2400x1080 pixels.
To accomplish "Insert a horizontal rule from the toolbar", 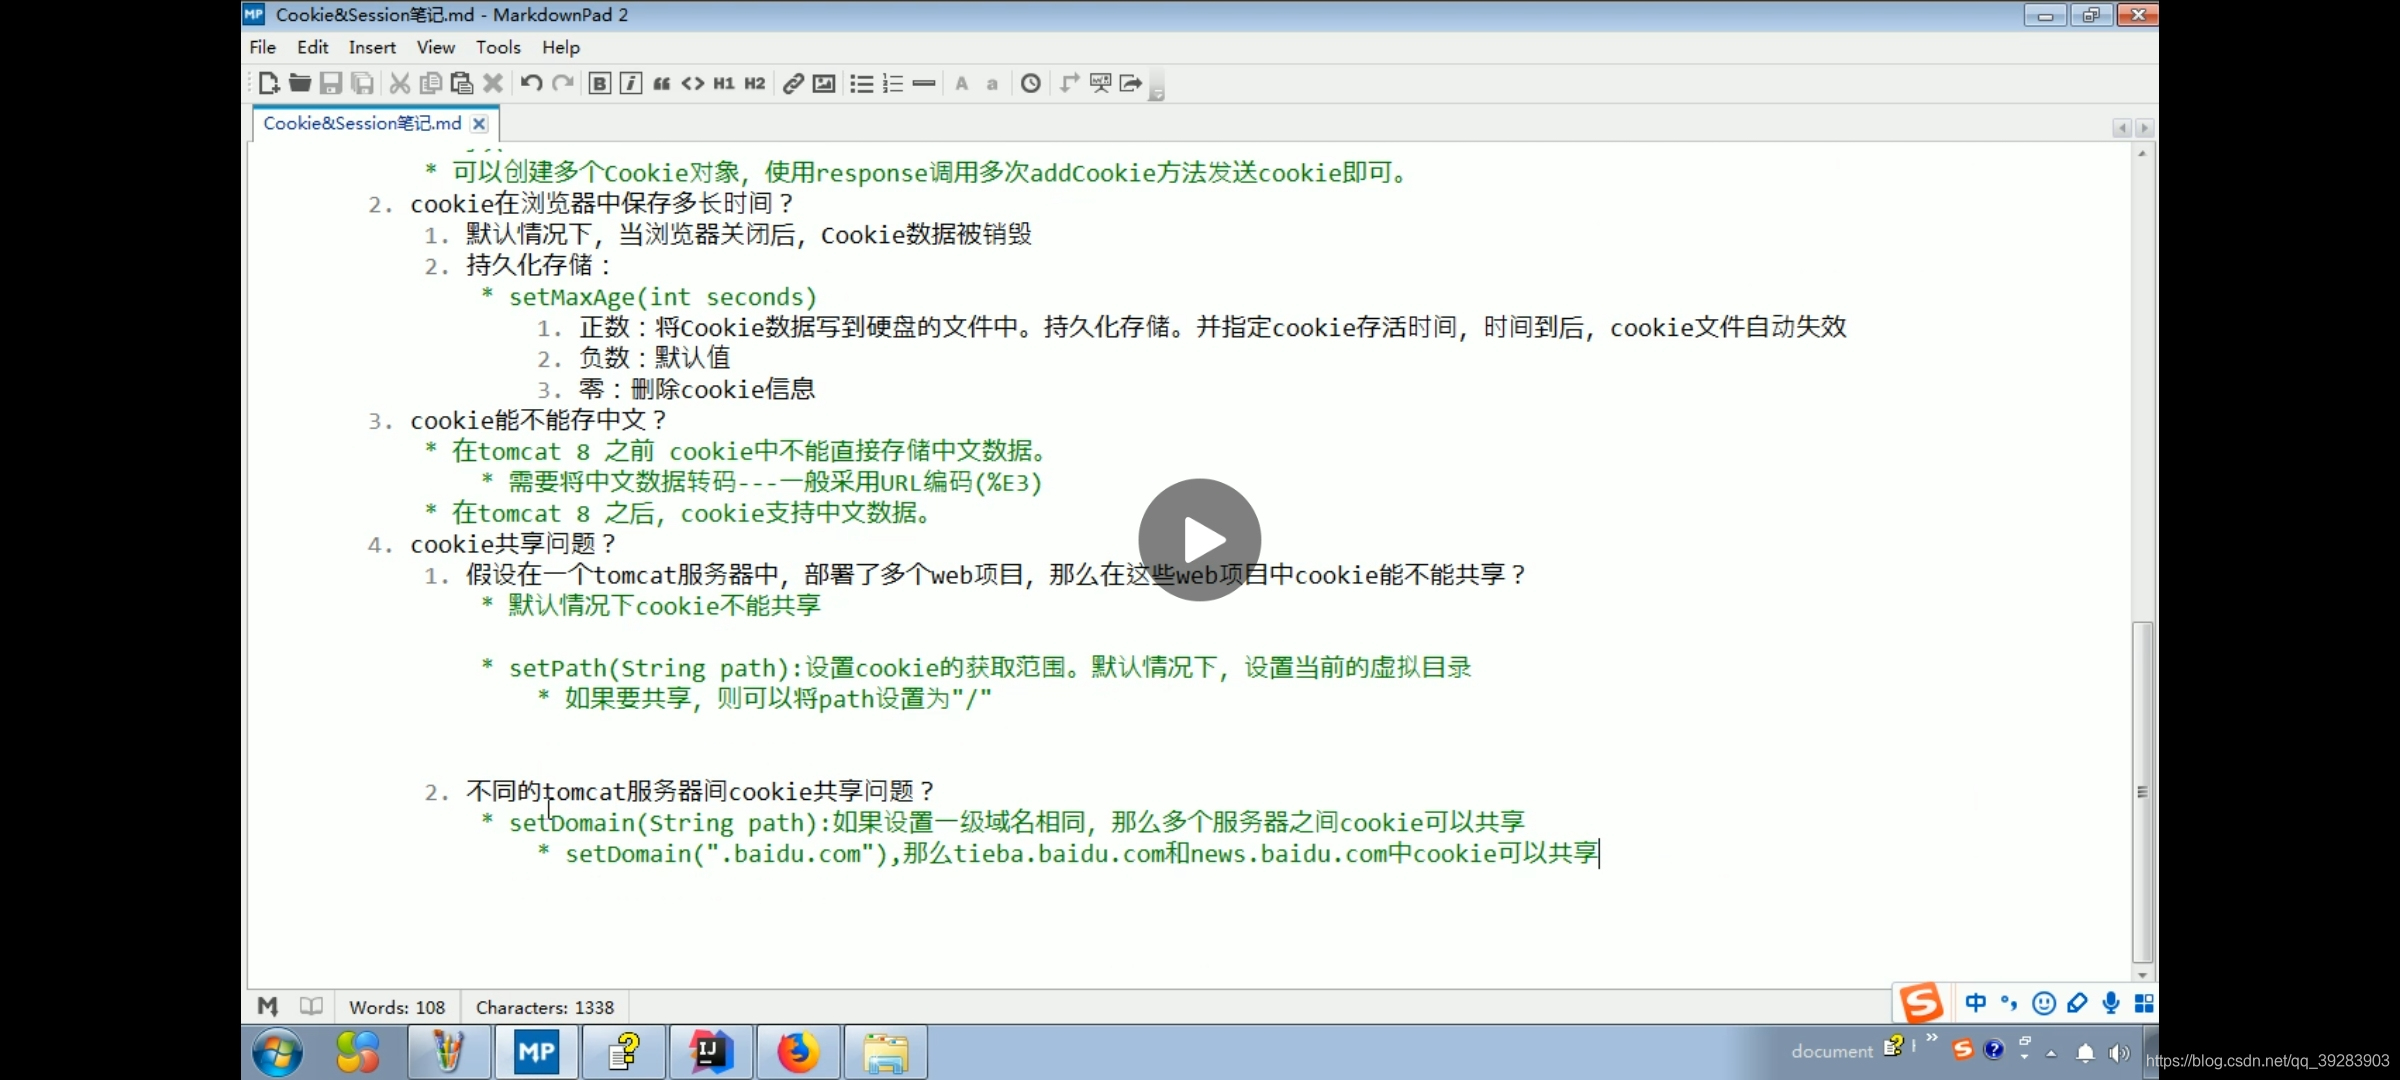I will tap(923, 83).
